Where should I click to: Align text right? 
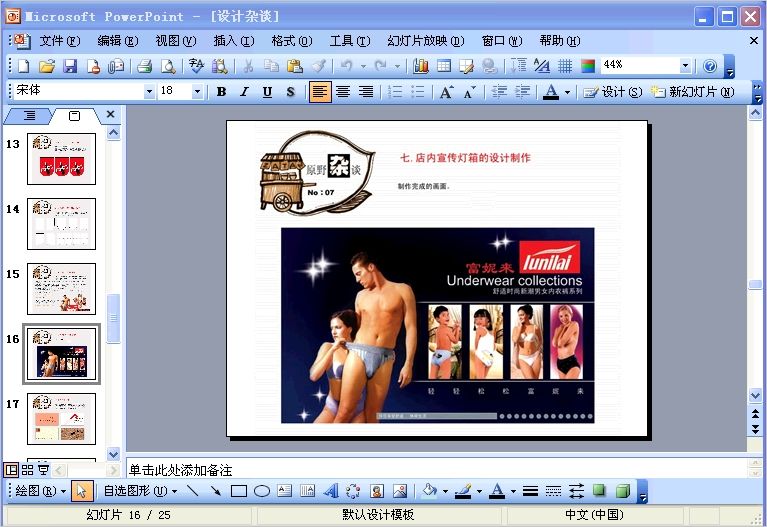[366, 92]
